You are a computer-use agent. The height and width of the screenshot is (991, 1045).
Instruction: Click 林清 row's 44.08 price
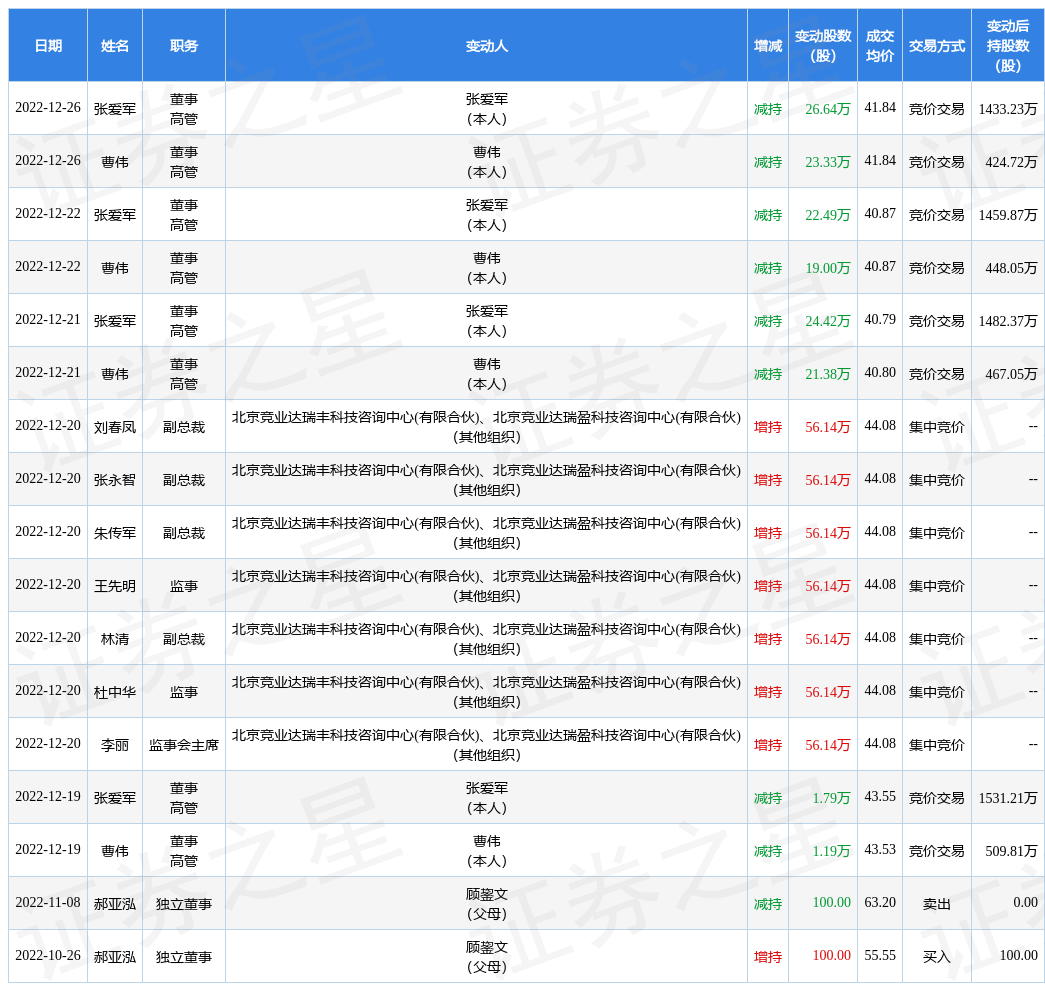tap(880, 637)
